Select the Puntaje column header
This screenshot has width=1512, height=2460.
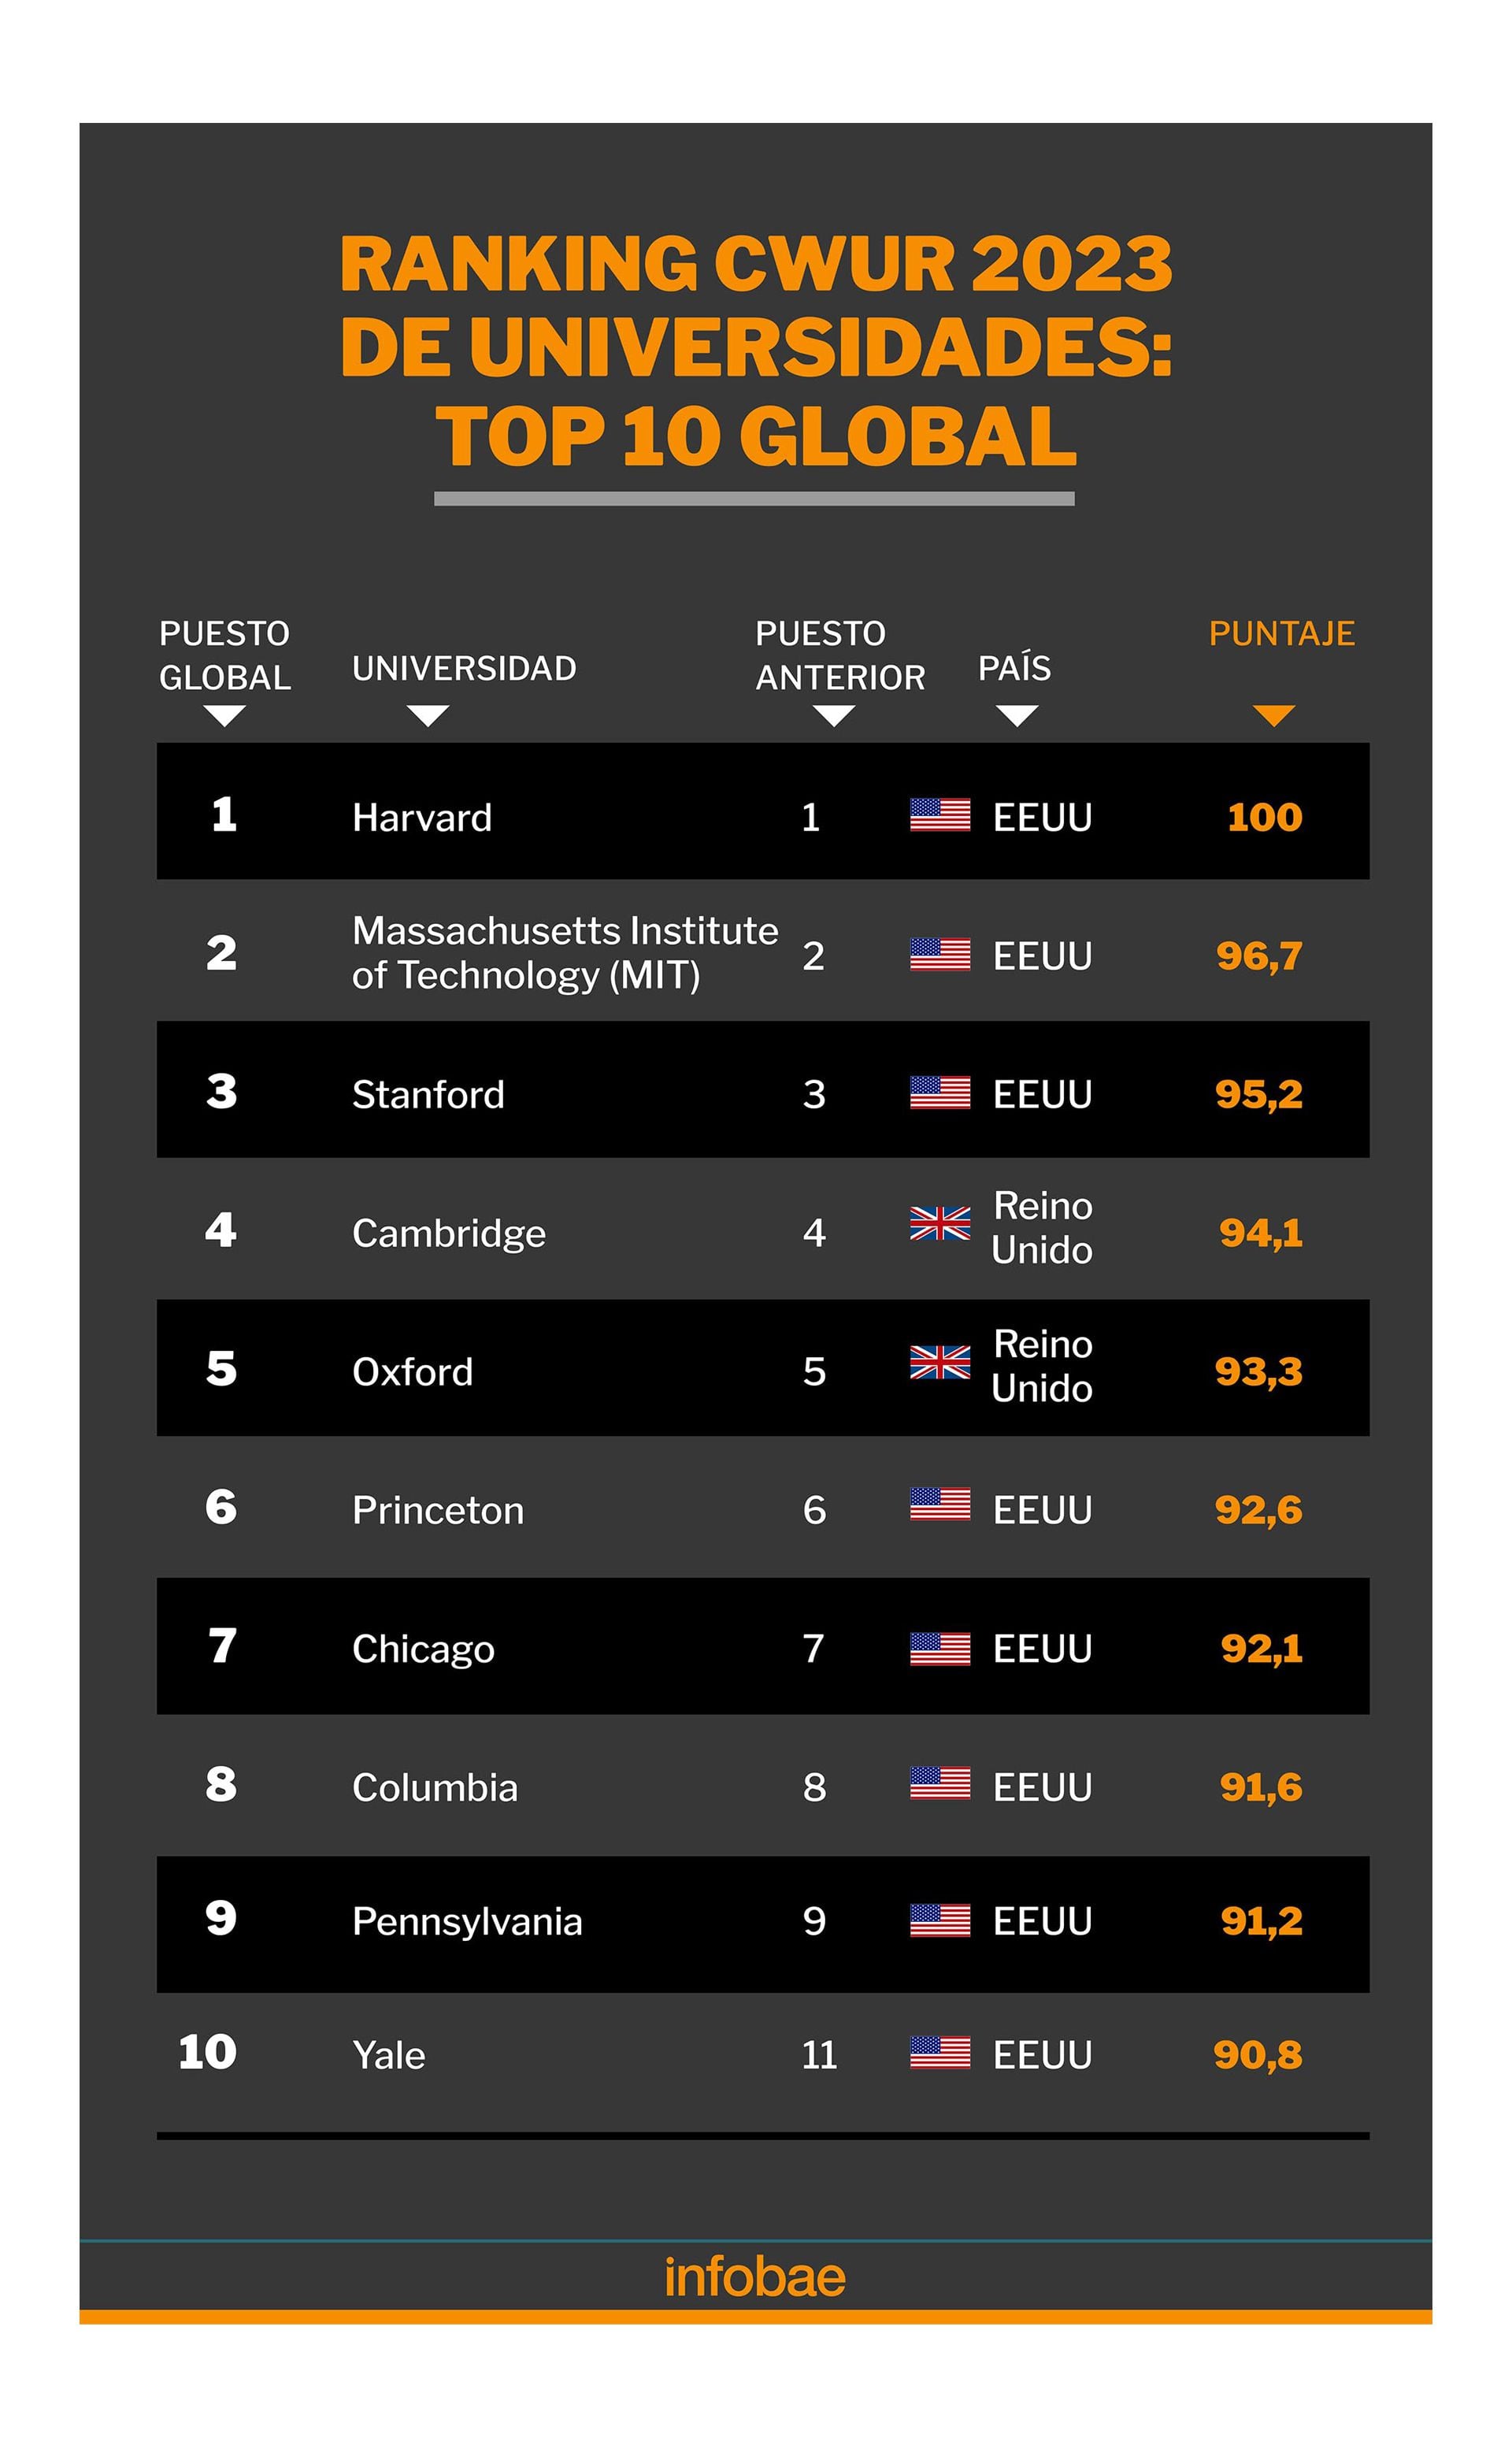click(x=1281, y=633)
